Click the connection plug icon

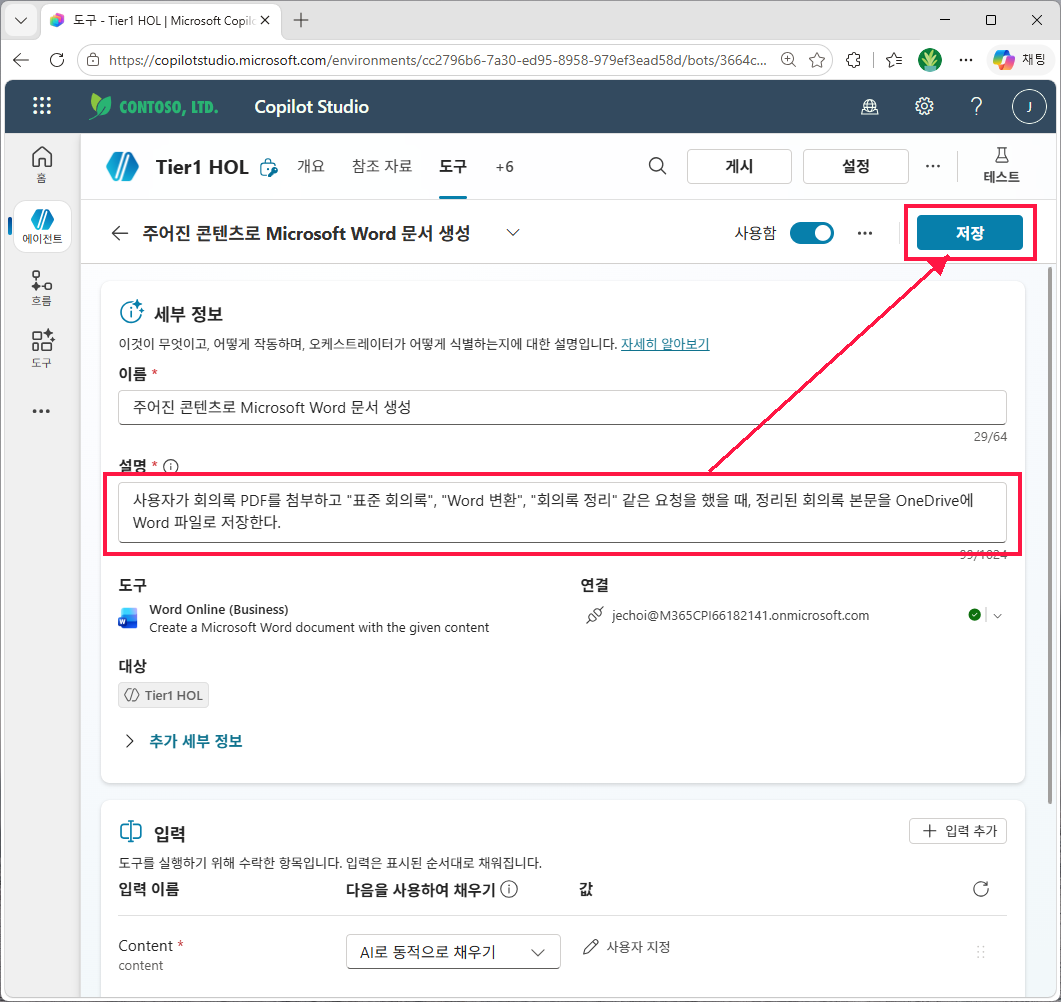594,616
